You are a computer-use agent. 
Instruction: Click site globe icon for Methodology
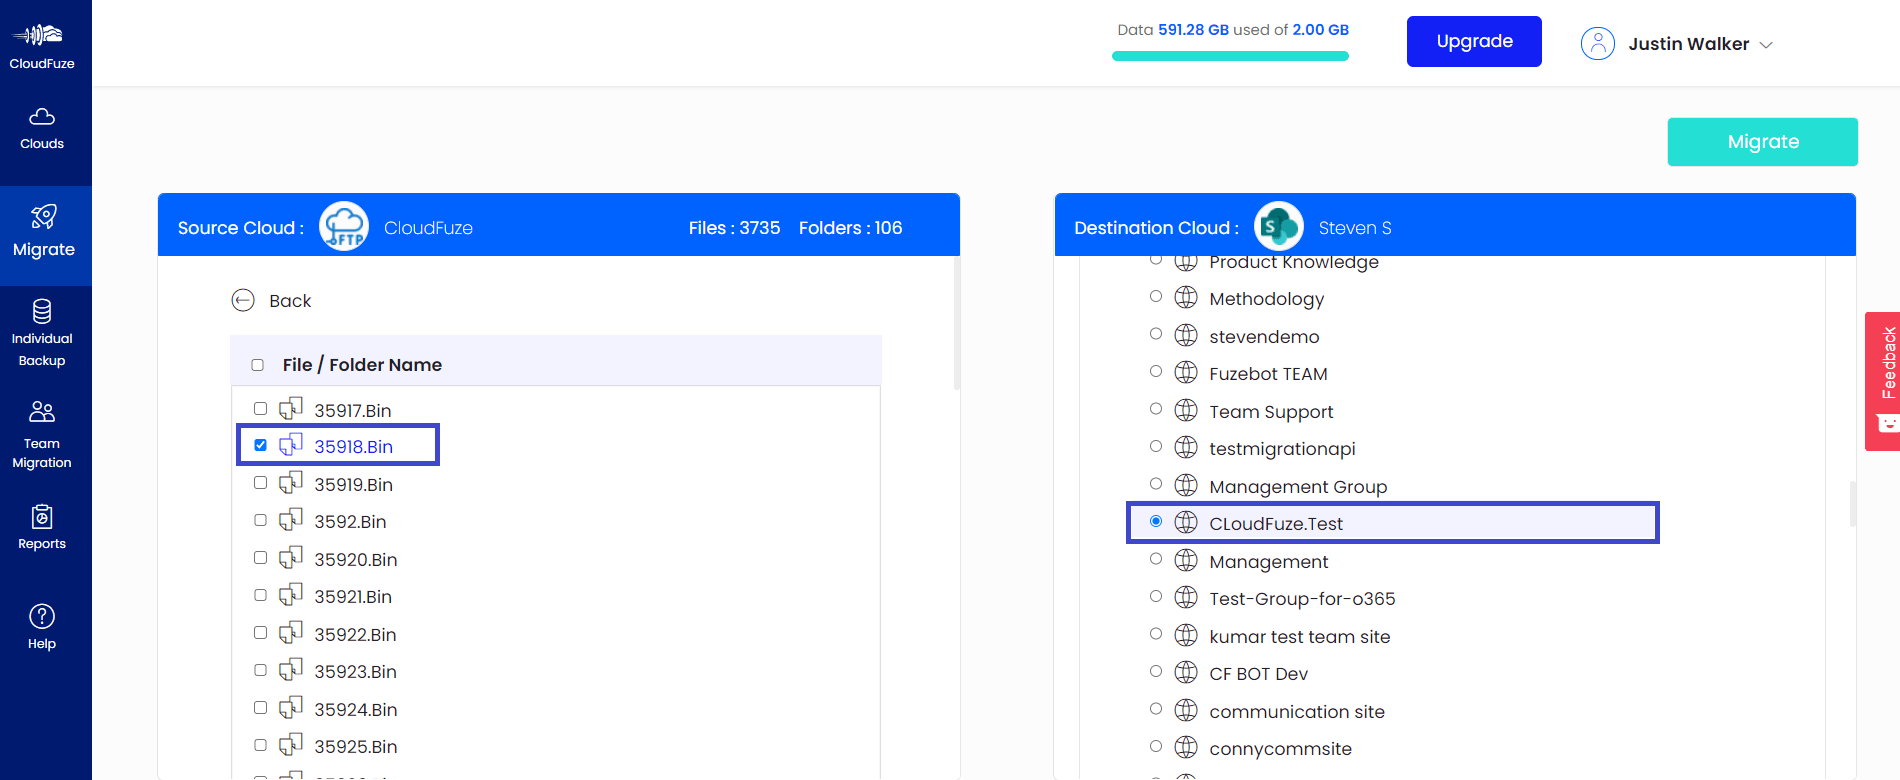coord(1186,297)
